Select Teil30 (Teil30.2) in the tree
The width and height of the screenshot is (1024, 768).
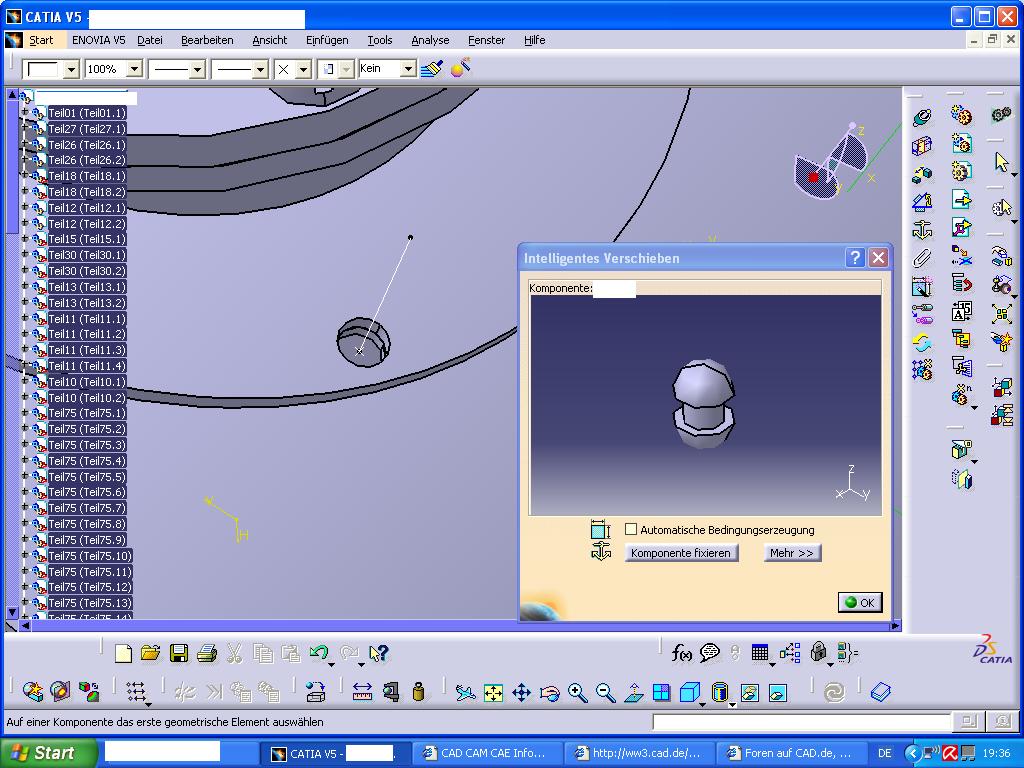click(x=87, y=270)
